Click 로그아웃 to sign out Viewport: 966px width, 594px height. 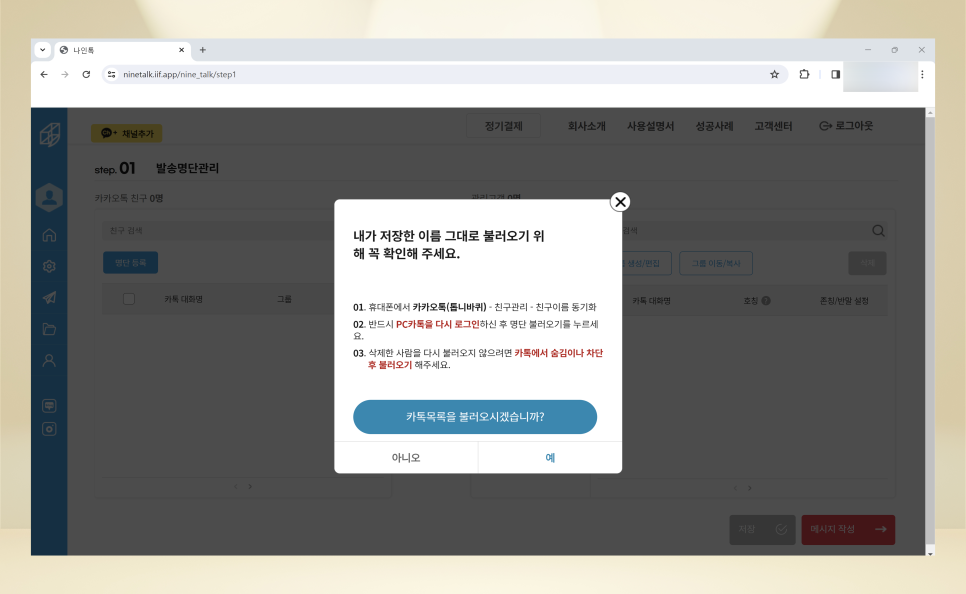(x=846, y=126)
